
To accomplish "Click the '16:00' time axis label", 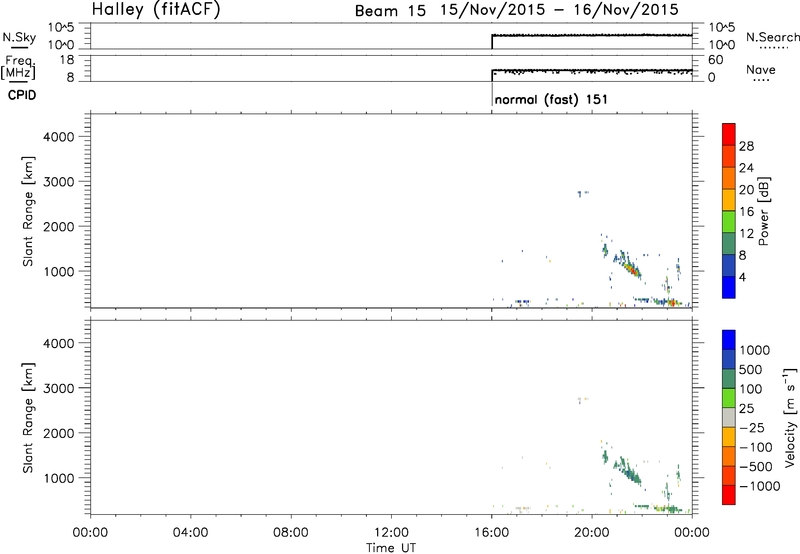I will point(491,533).
